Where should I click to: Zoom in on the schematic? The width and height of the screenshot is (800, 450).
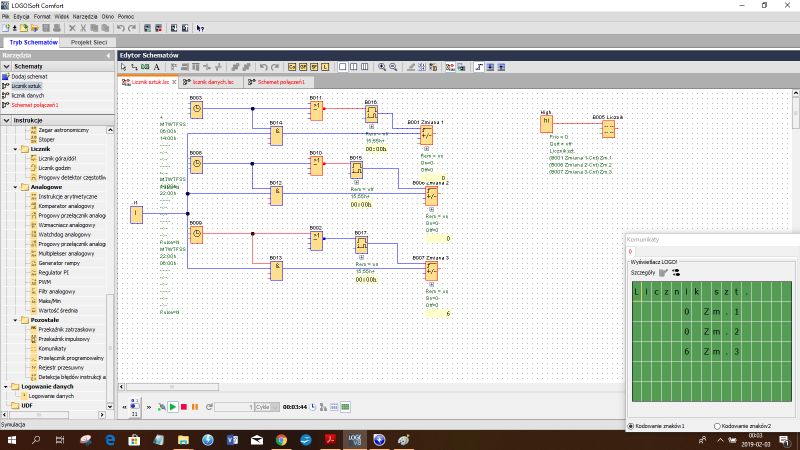pyautogui.click(x=382, y=67)
